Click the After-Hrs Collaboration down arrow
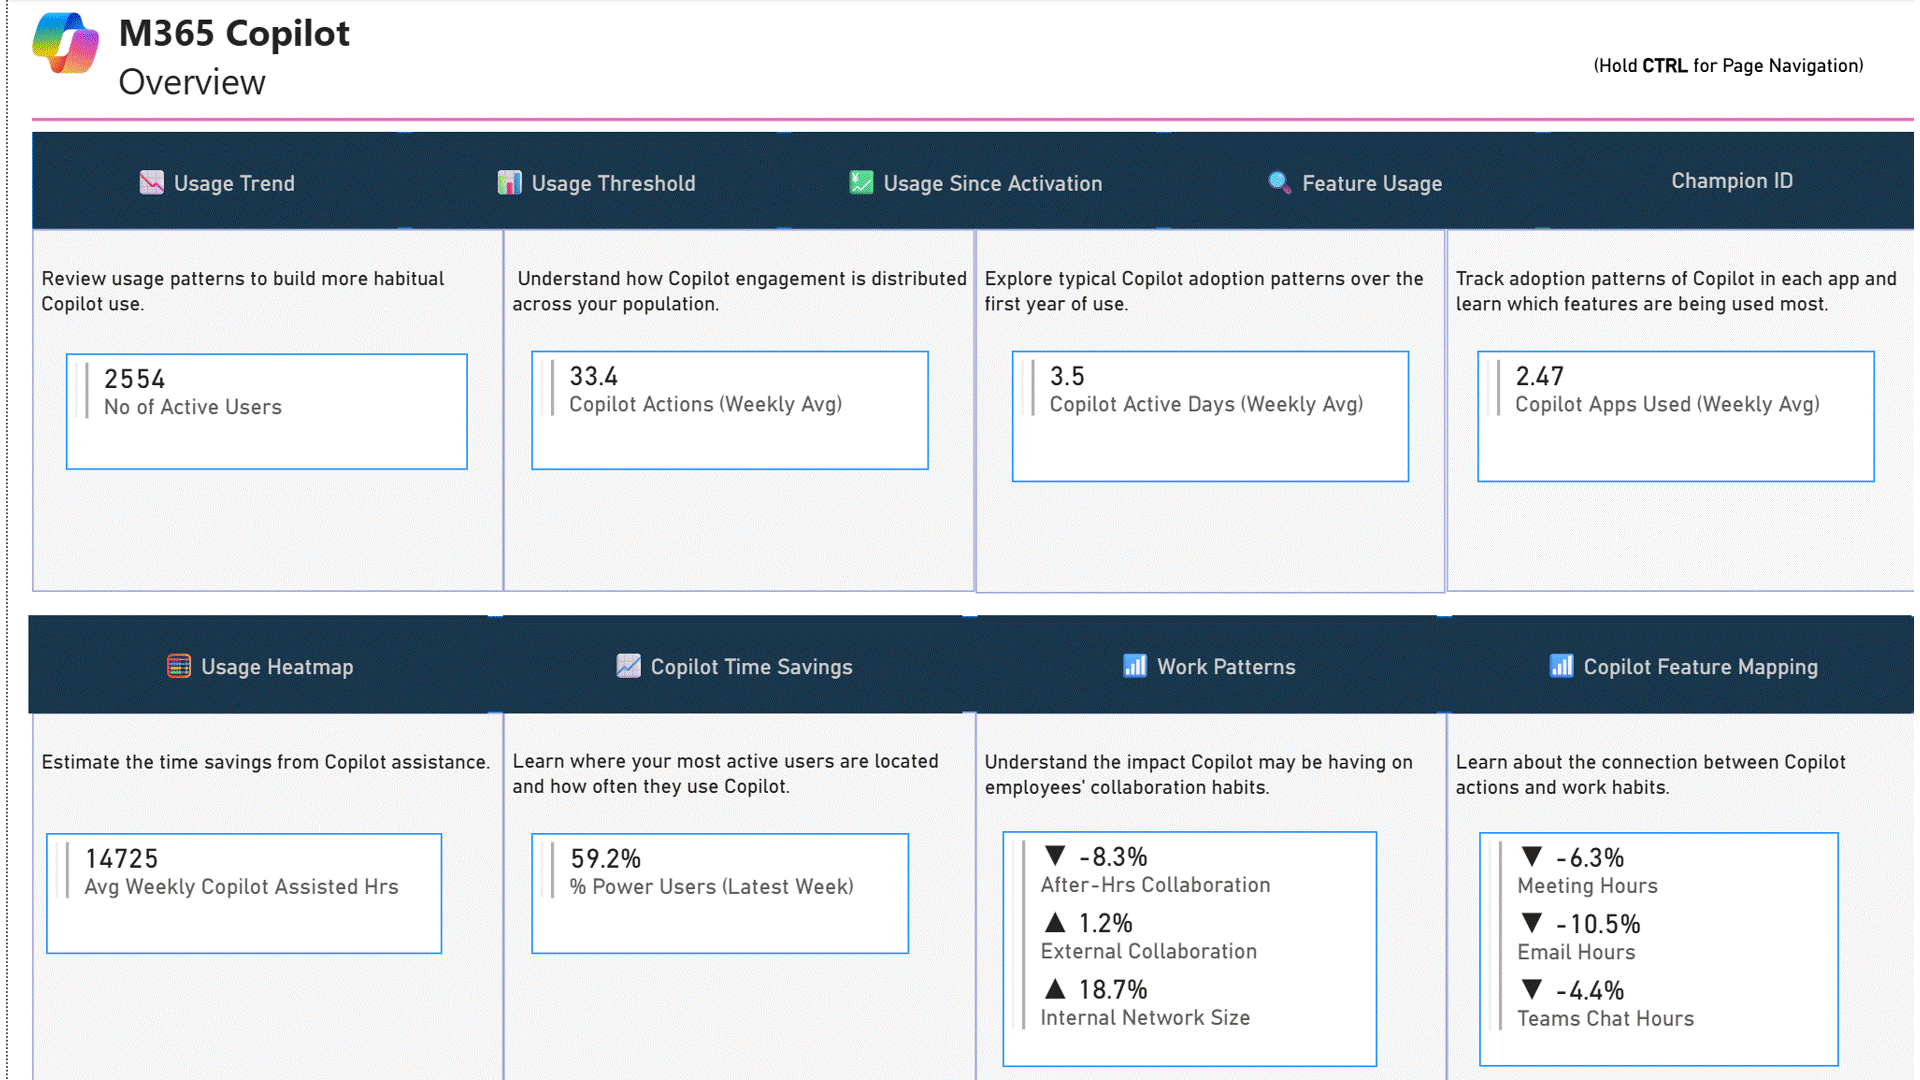1920x1080 pixels. pyautogui.click(x=1055, y=856)
